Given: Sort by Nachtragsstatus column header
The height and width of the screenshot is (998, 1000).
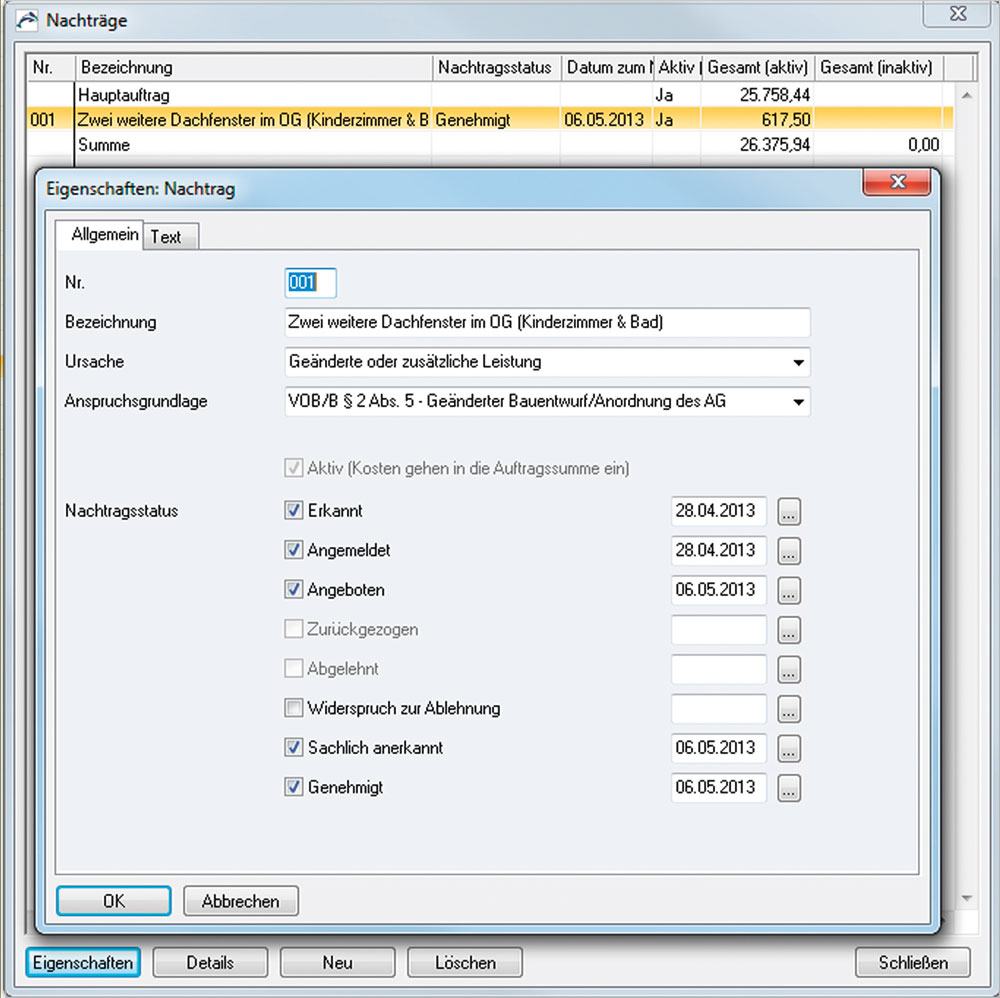Looking at the screenshot, I should tap(495, 68).
